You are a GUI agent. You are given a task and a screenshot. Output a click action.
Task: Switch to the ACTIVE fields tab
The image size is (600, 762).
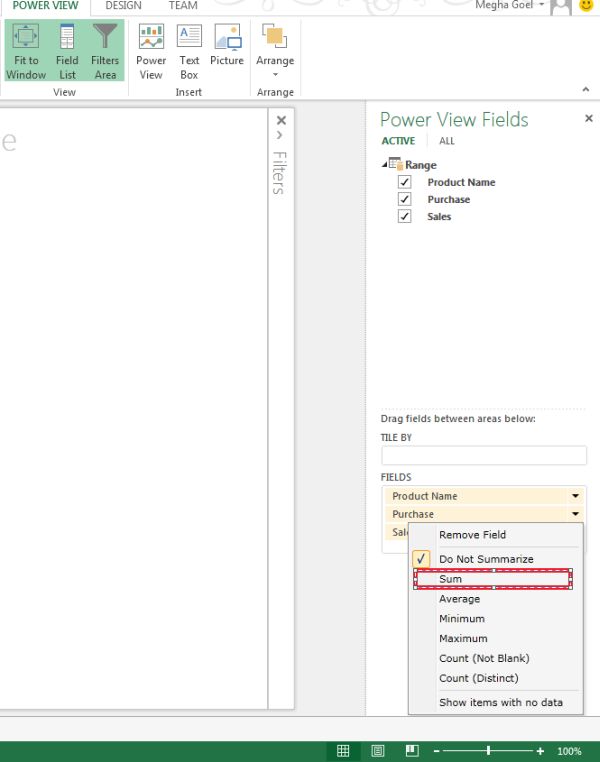[x=398, y=141]
